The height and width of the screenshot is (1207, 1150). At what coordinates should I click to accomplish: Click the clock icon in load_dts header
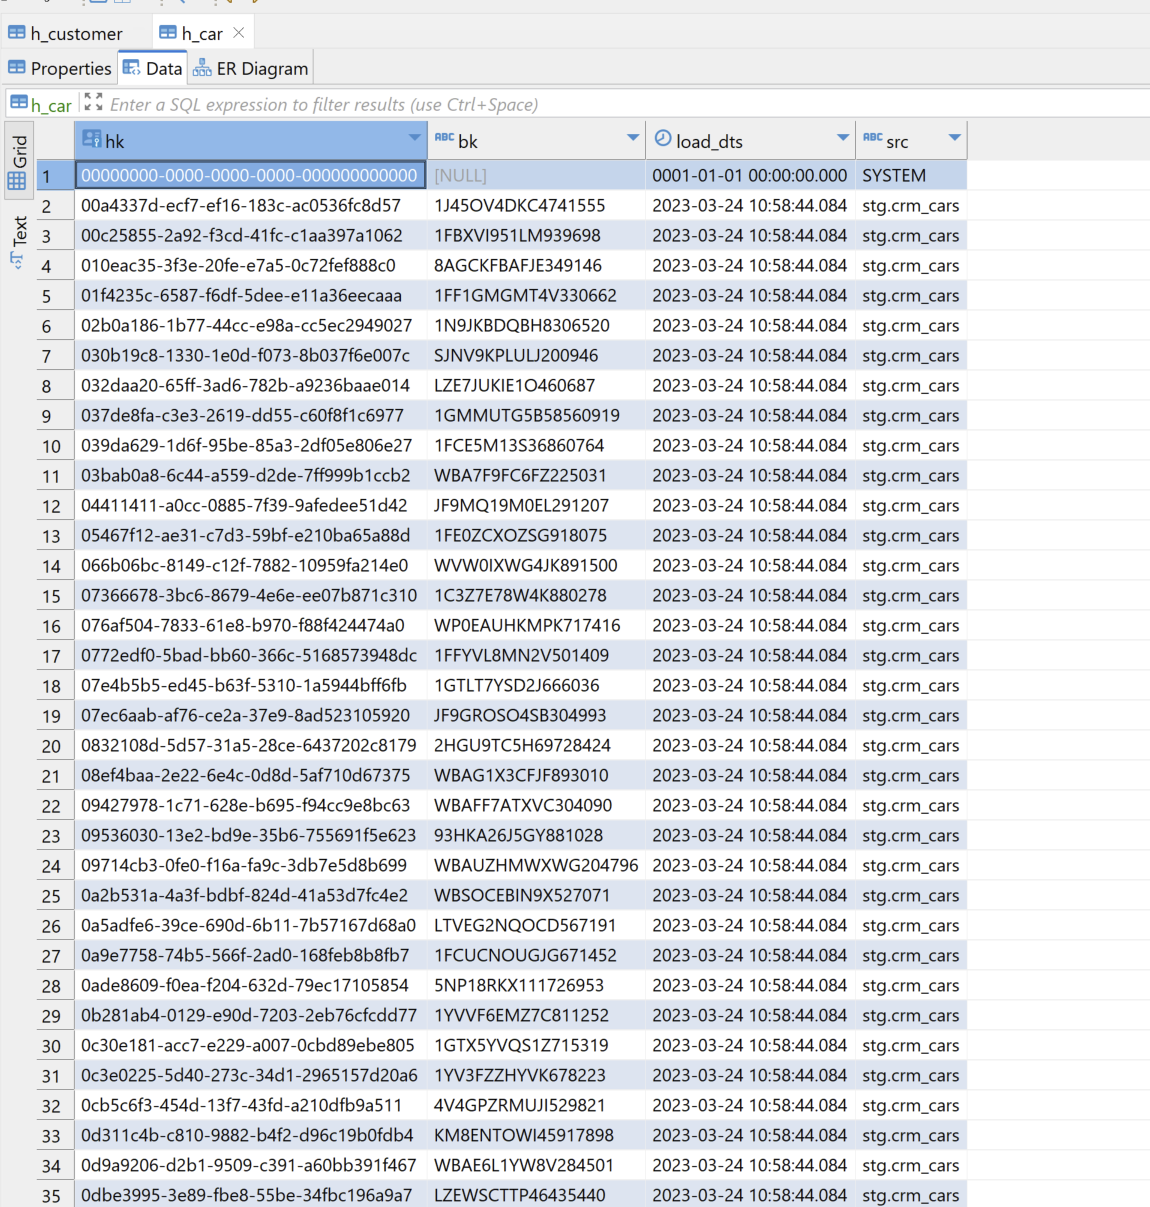662,139
